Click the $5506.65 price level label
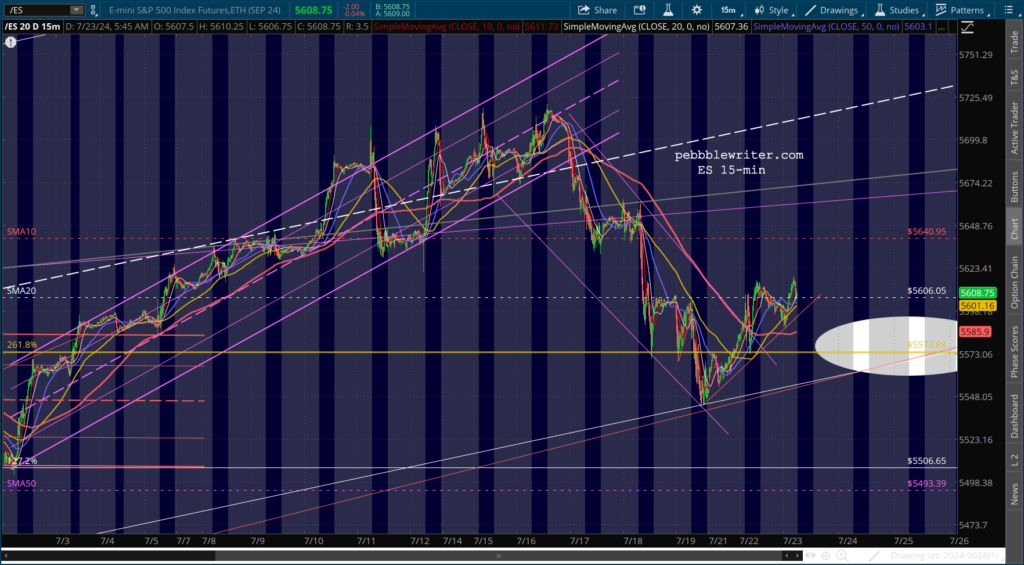Viewport: 1024px width, 565px height. point(927,460)
